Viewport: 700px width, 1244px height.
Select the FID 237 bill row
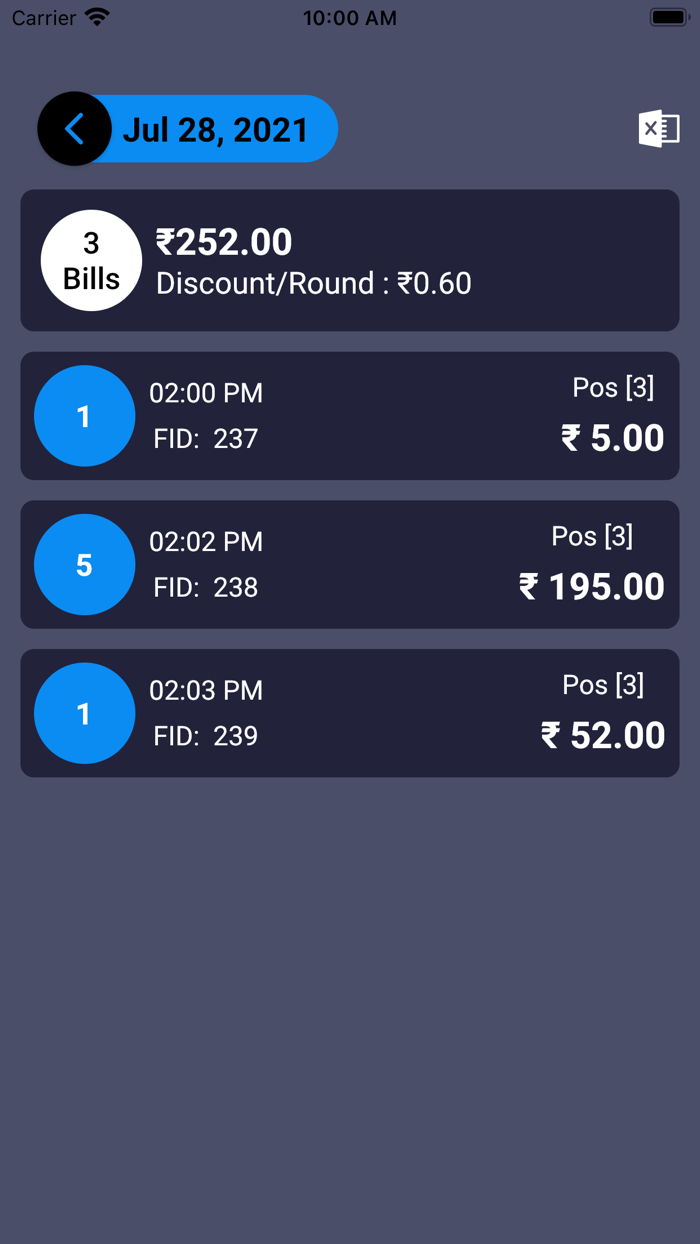tap(350, 416)
